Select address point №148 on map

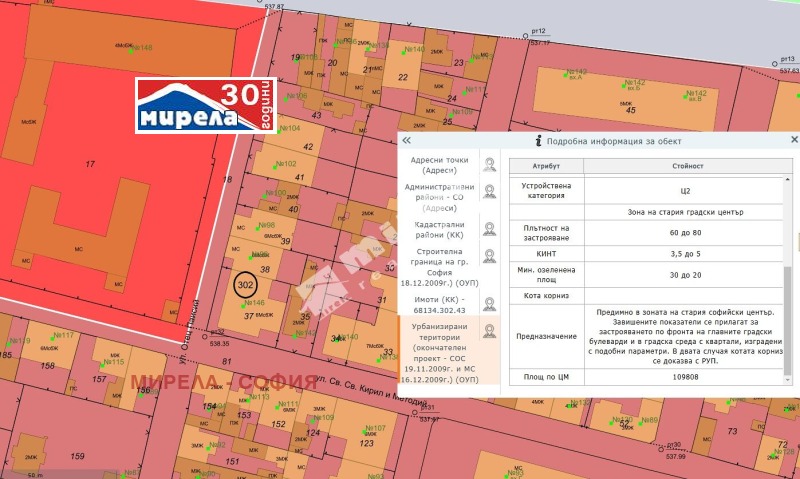(137, 47)
